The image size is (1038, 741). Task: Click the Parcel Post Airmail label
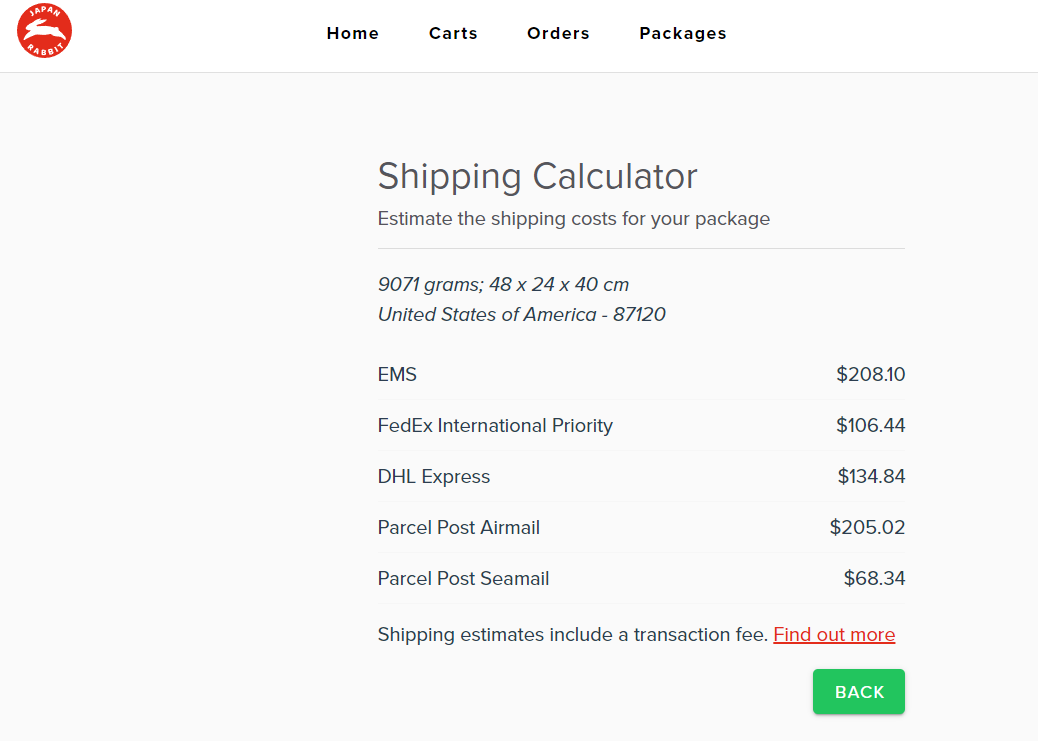(x=459, y=528)
